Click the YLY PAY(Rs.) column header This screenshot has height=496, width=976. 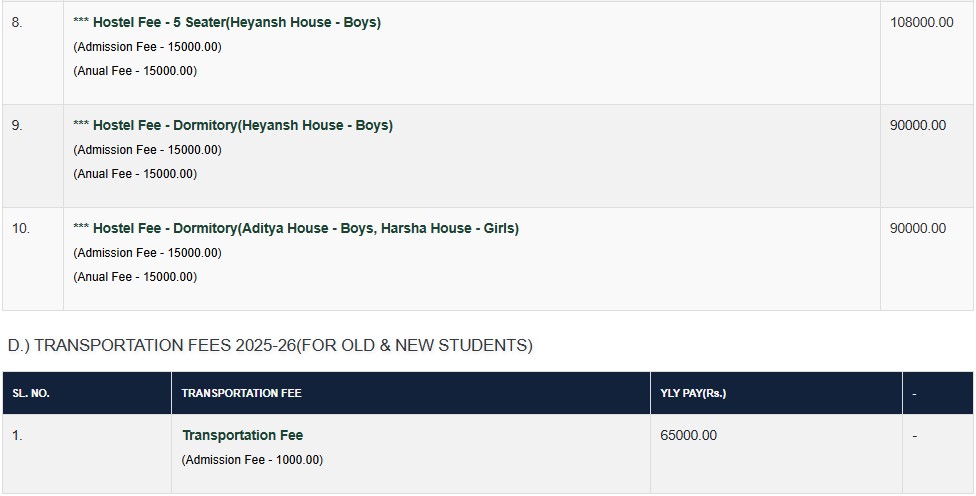click(x=693, y=393)
